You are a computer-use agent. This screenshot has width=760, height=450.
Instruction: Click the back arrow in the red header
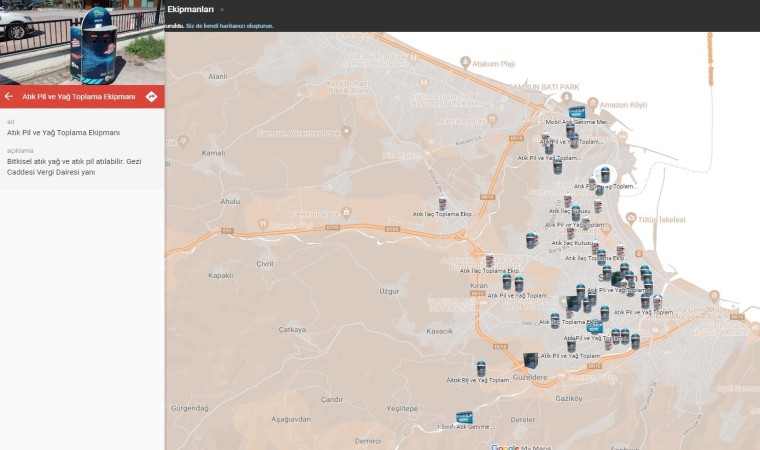click(x=9, y=97)
